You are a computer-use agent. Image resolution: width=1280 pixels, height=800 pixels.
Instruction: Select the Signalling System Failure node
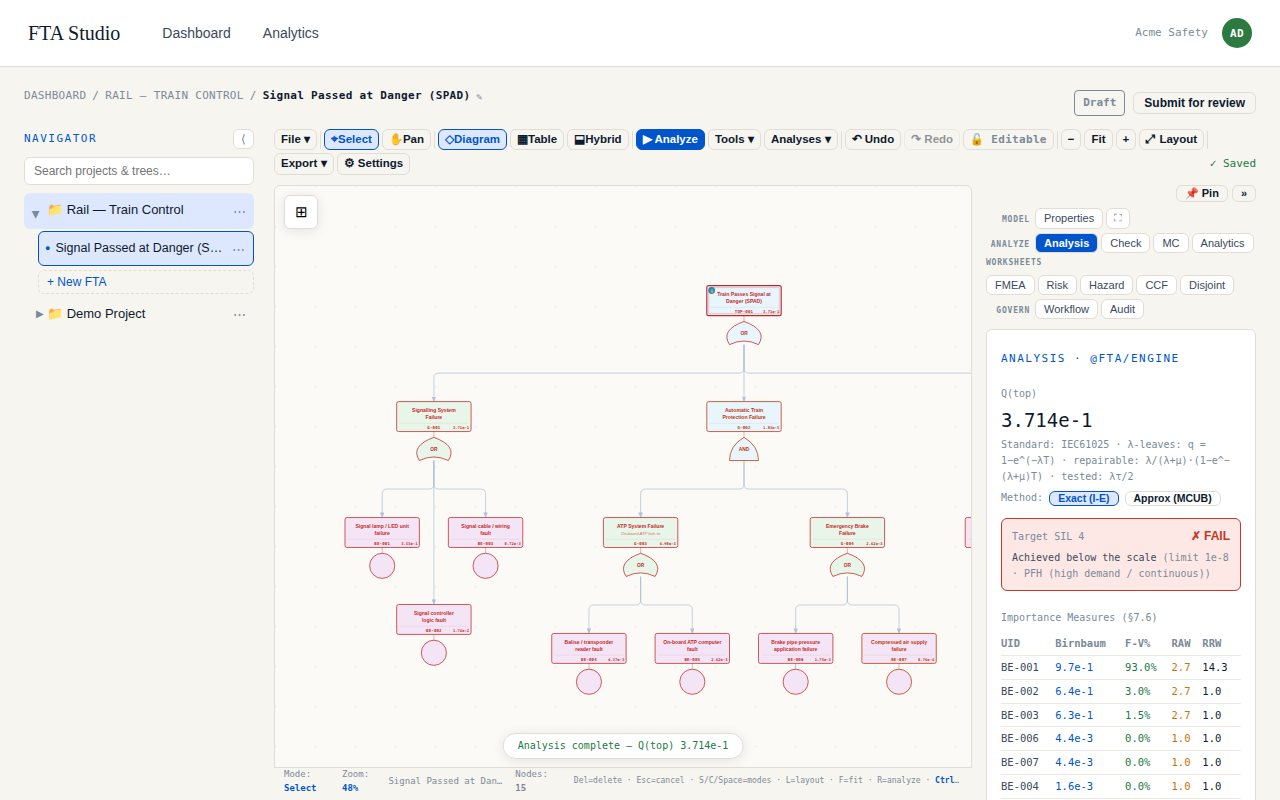point(434,416)
